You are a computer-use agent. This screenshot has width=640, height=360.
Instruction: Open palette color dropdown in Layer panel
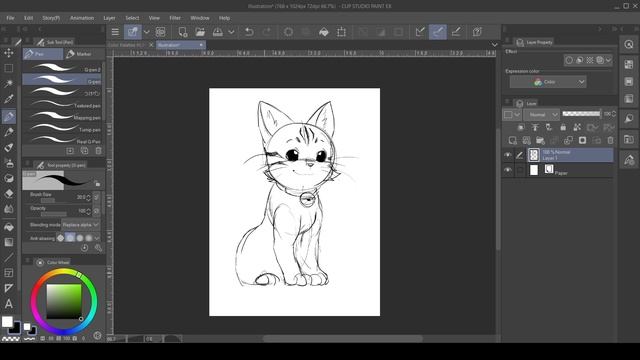click(x=512, y=115)
